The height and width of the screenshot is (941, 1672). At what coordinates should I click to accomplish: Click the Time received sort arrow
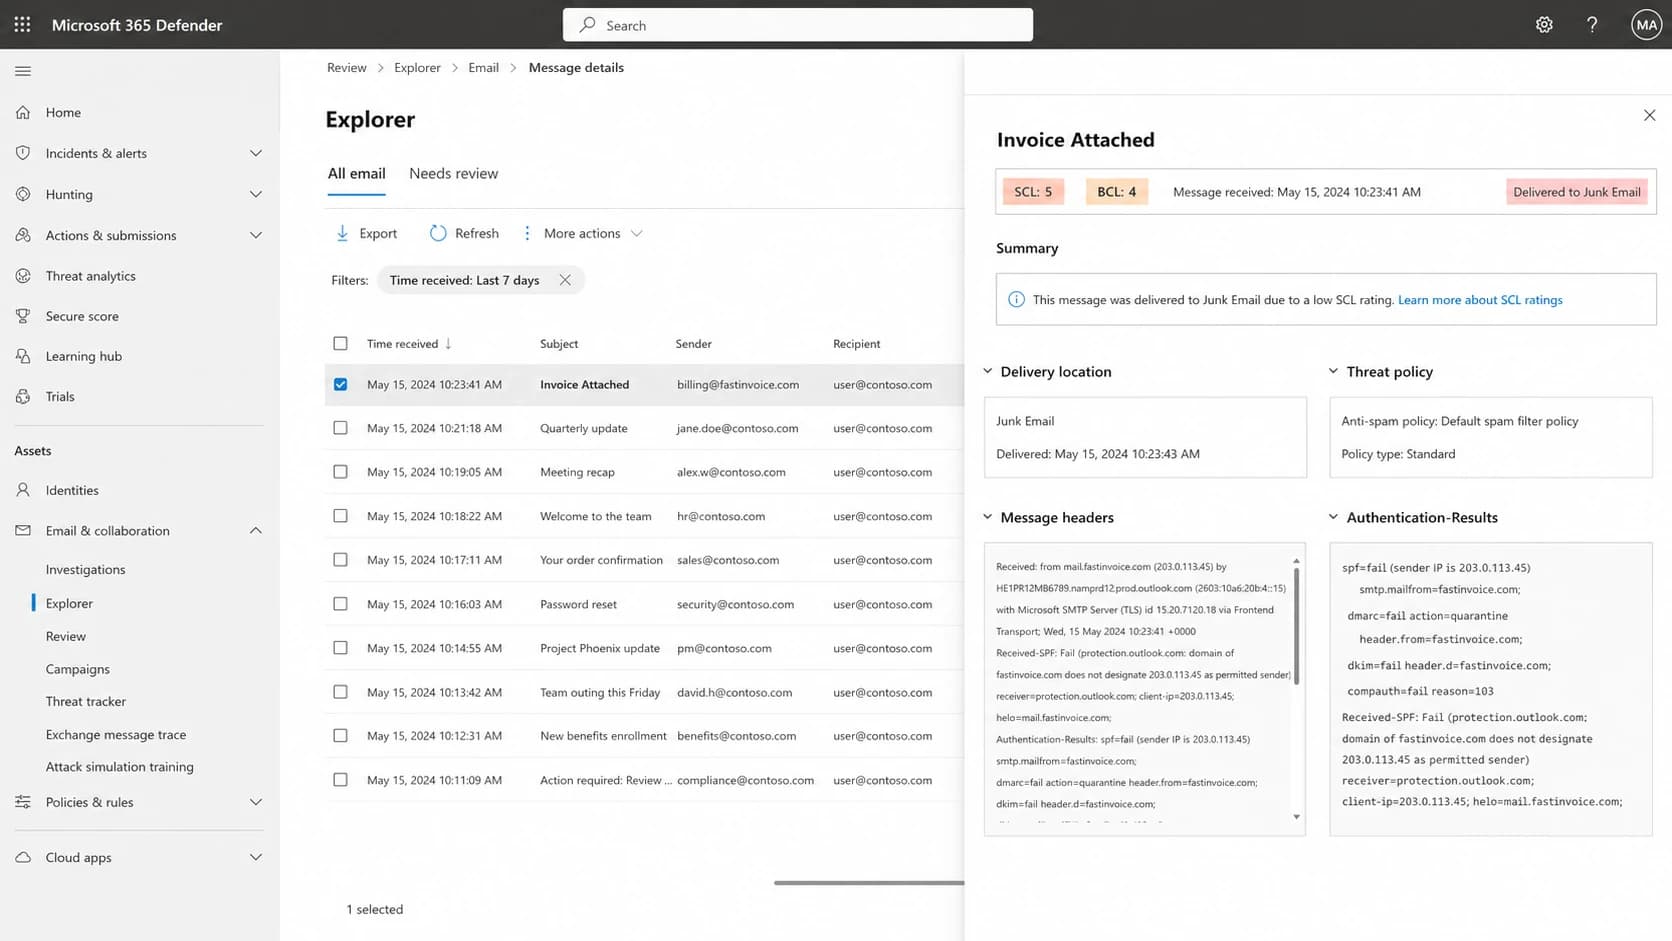coord(448,343)
